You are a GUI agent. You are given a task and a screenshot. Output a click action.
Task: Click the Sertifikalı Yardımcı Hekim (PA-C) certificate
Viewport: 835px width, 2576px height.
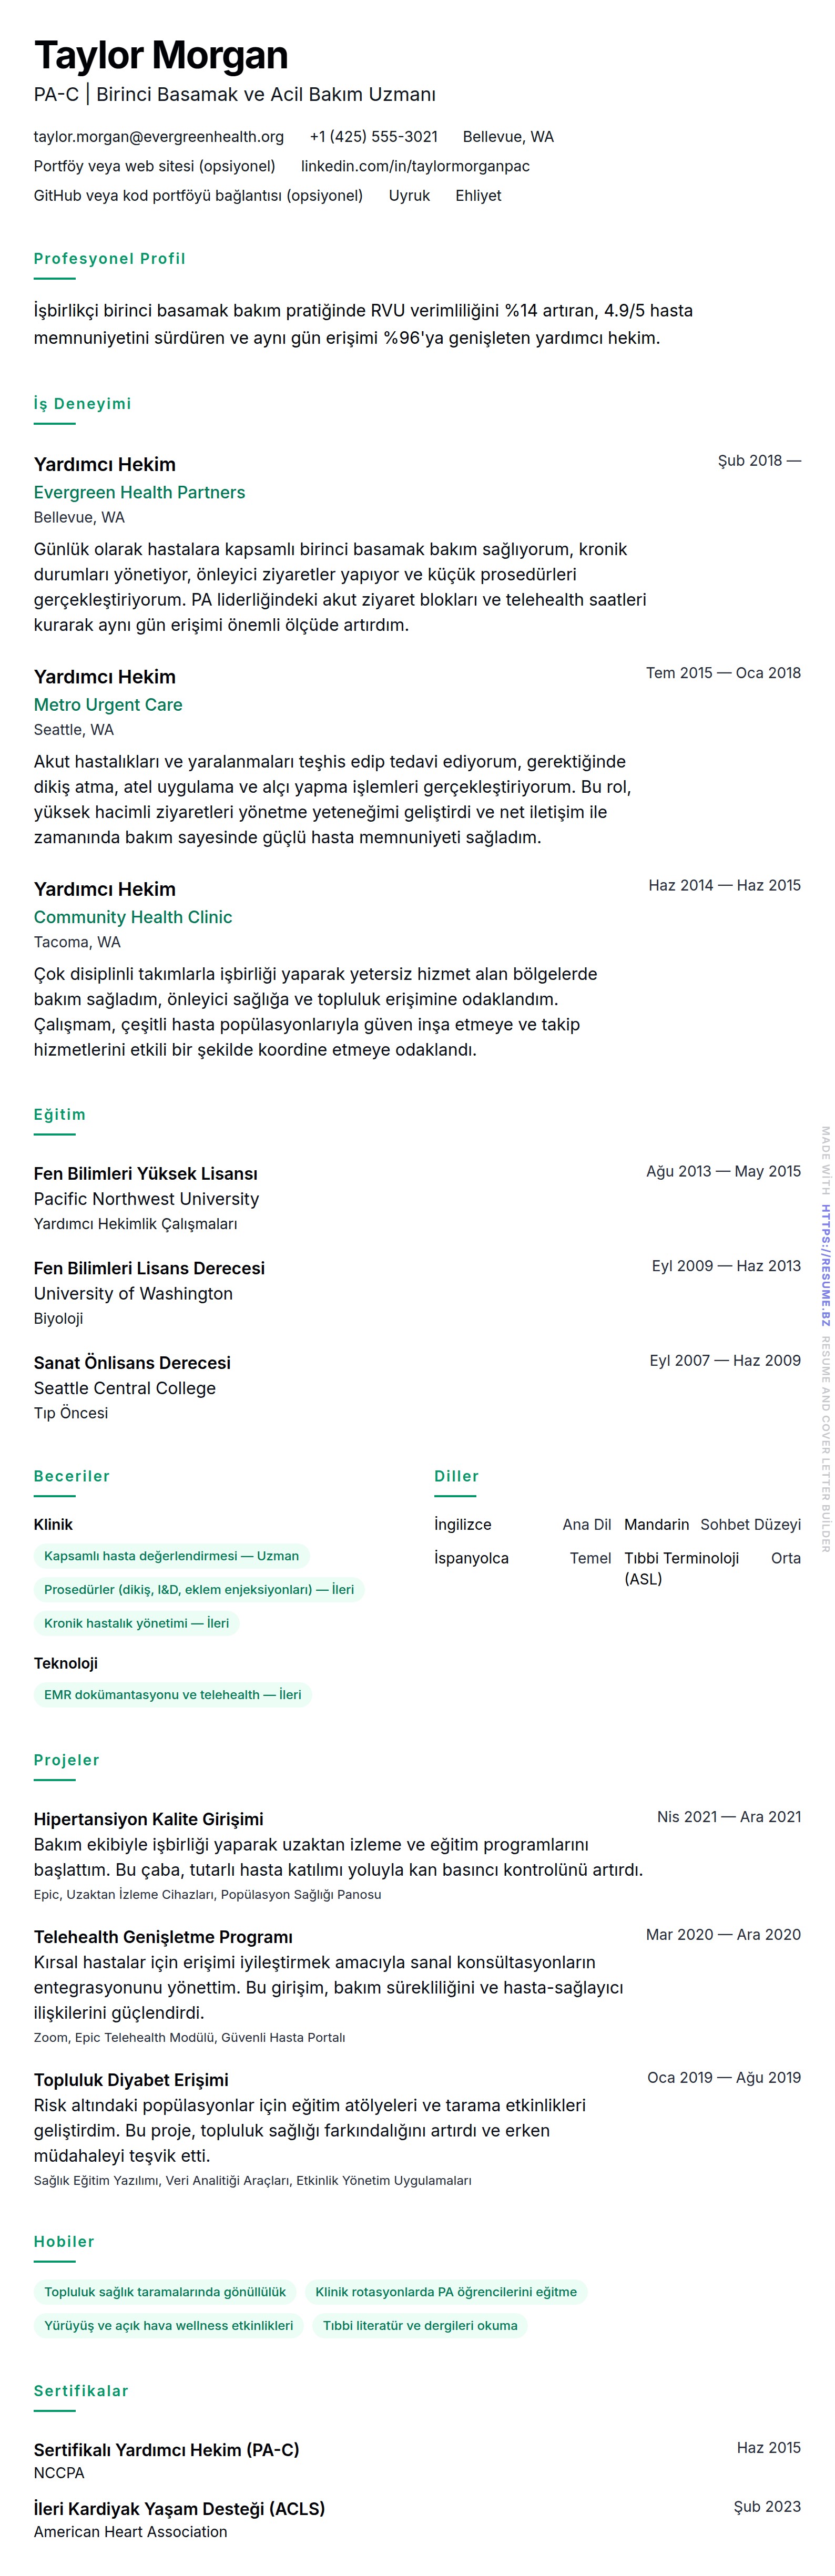[x=166, y=2450]
